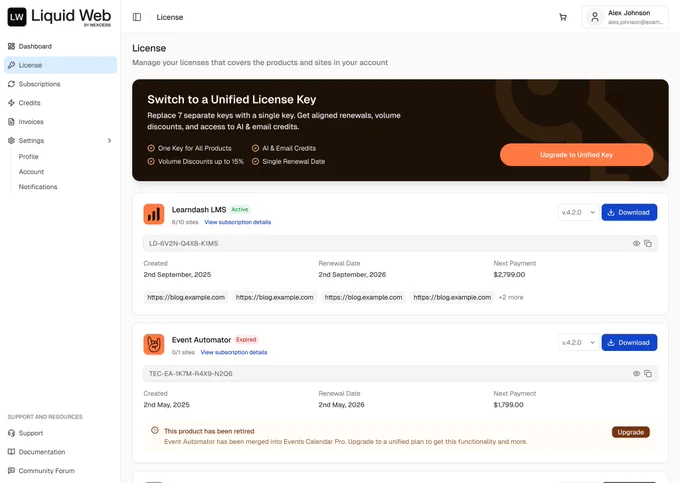Reveal Learndash license key with eye icon
Viewport: 680px width, 483px height.
pyautogui.click(x=636, y=244)
